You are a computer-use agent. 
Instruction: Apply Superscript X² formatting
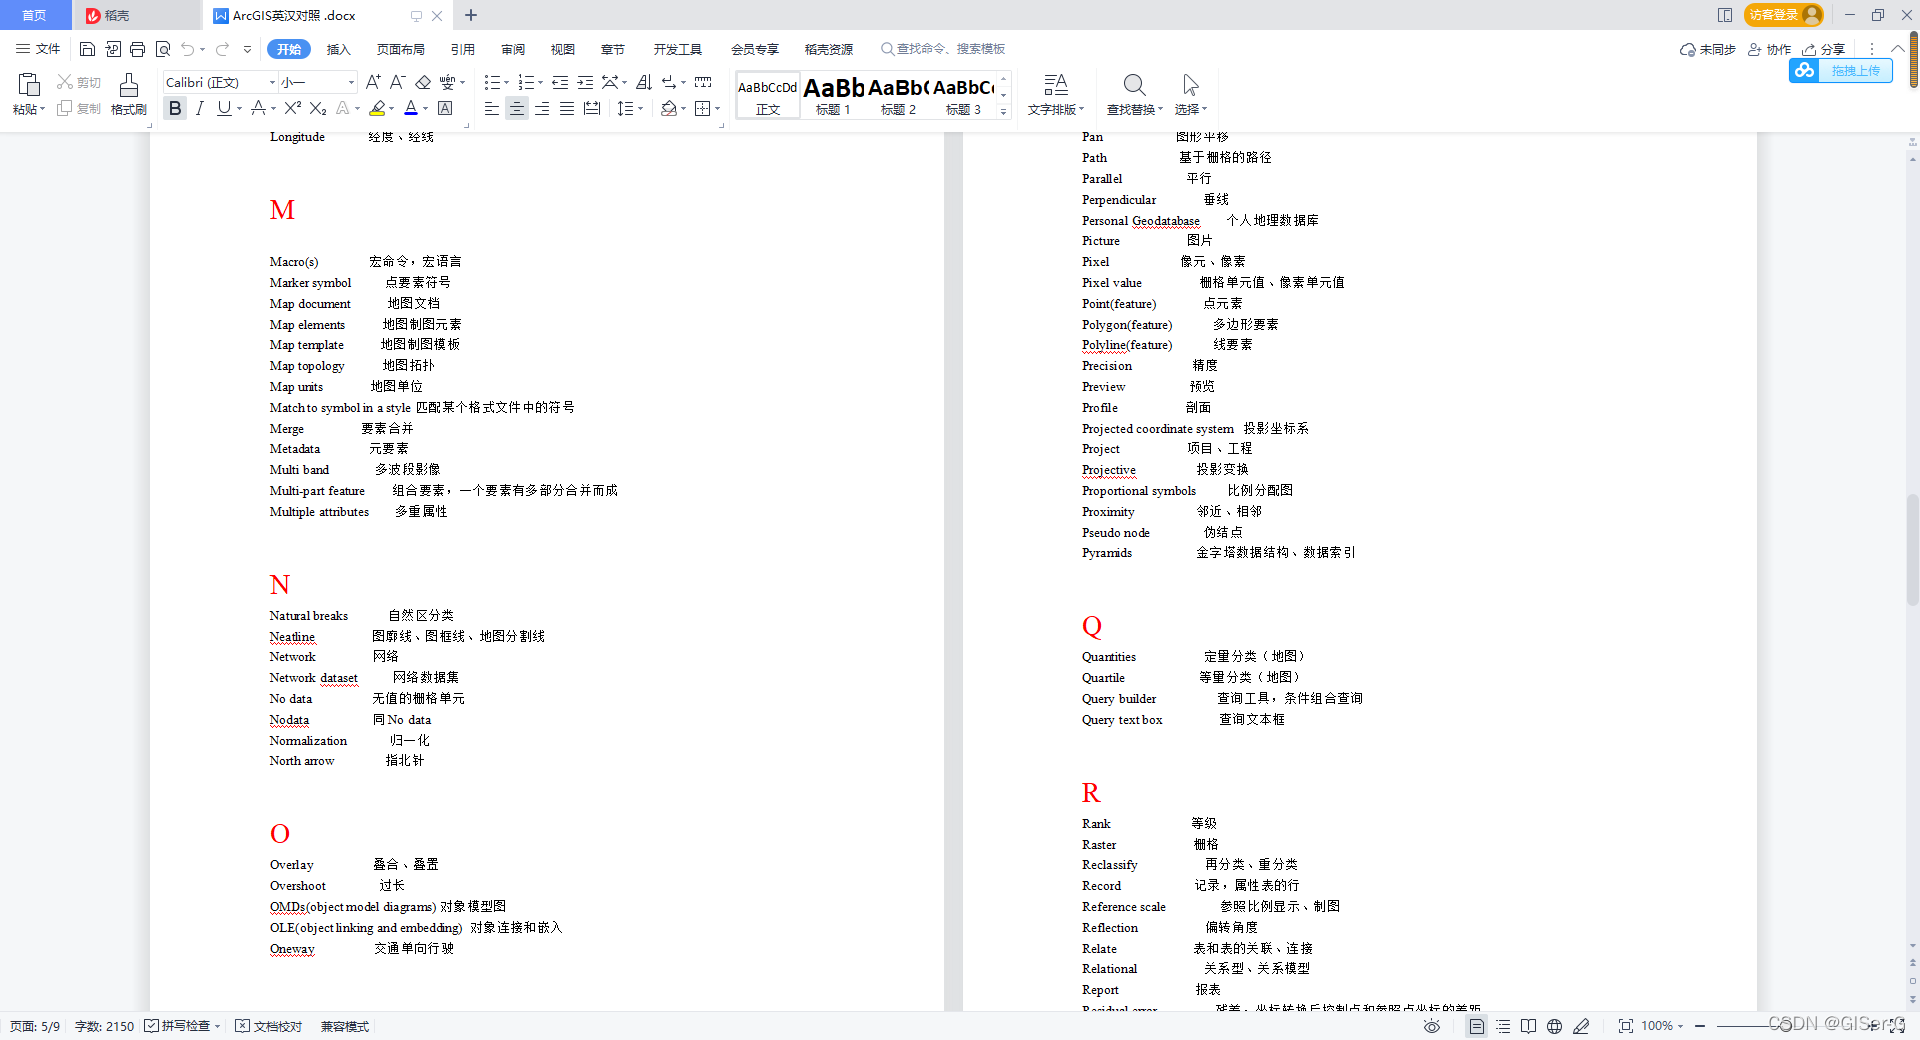[x=292, y=108]
